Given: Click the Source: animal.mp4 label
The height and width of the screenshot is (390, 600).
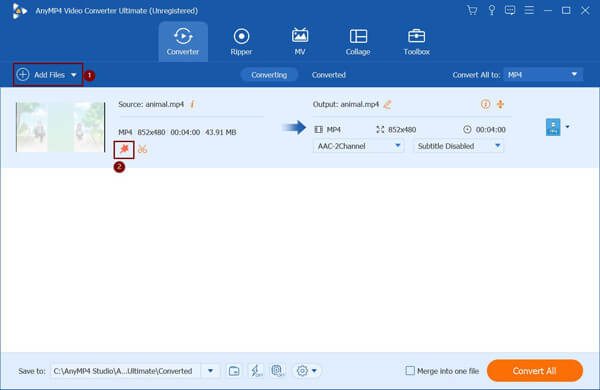Looking at the screenshot, I should [151, 104].
